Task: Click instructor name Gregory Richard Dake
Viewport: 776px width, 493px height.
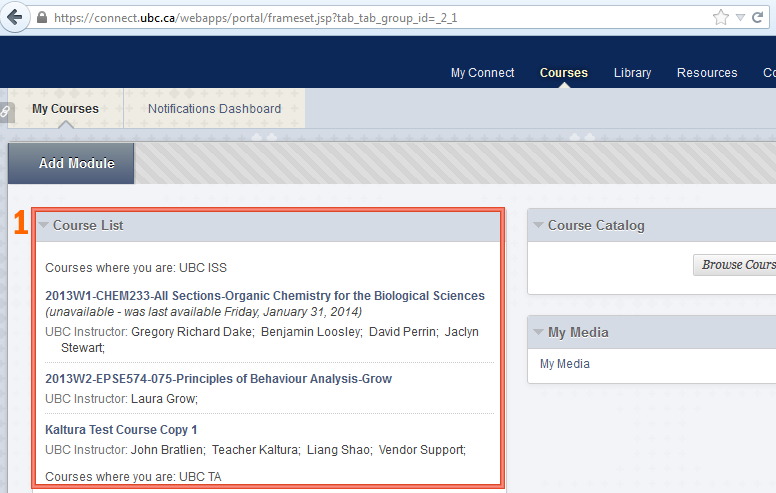Action: point(193,332)
